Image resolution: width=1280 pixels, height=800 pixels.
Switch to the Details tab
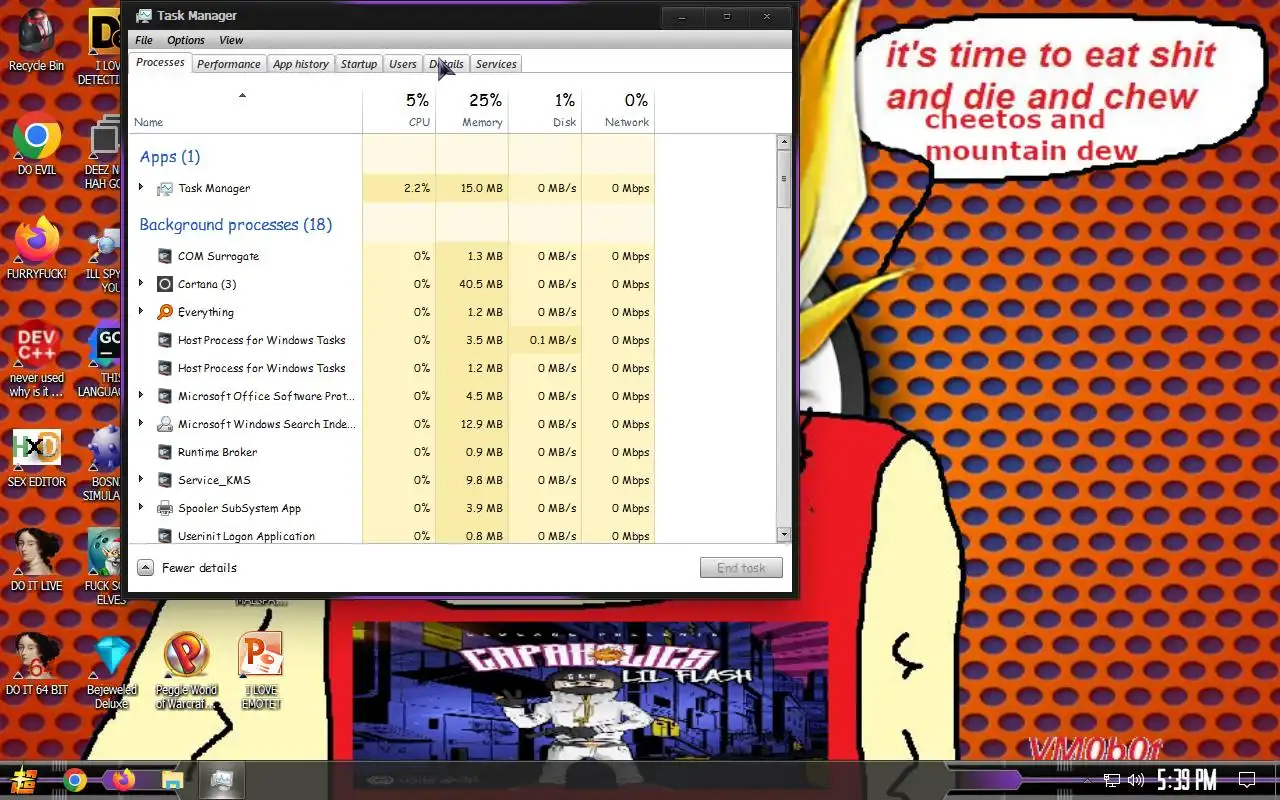(447, 64)
